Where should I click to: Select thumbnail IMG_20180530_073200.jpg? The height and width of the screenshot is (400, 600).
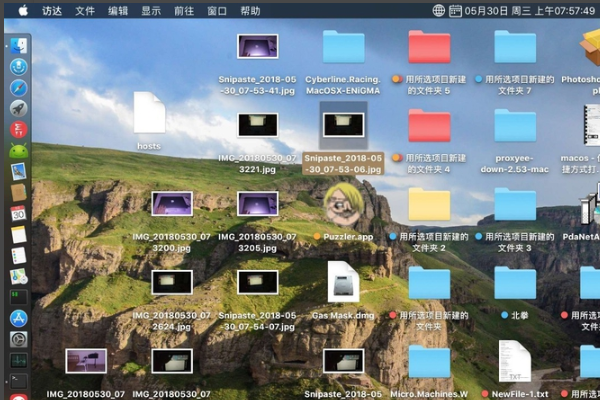[172, 204]
